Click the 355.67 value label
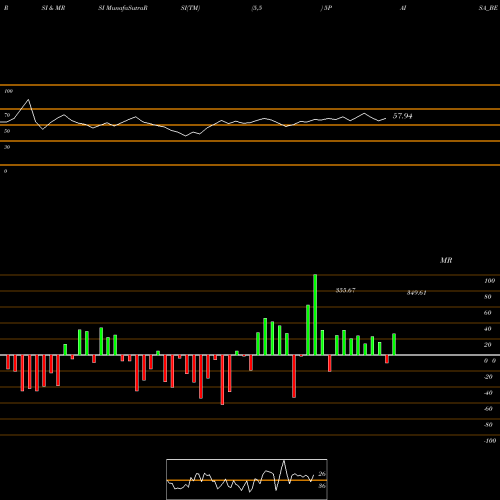Screen dimensions: 500x500 tap(345, 290)
